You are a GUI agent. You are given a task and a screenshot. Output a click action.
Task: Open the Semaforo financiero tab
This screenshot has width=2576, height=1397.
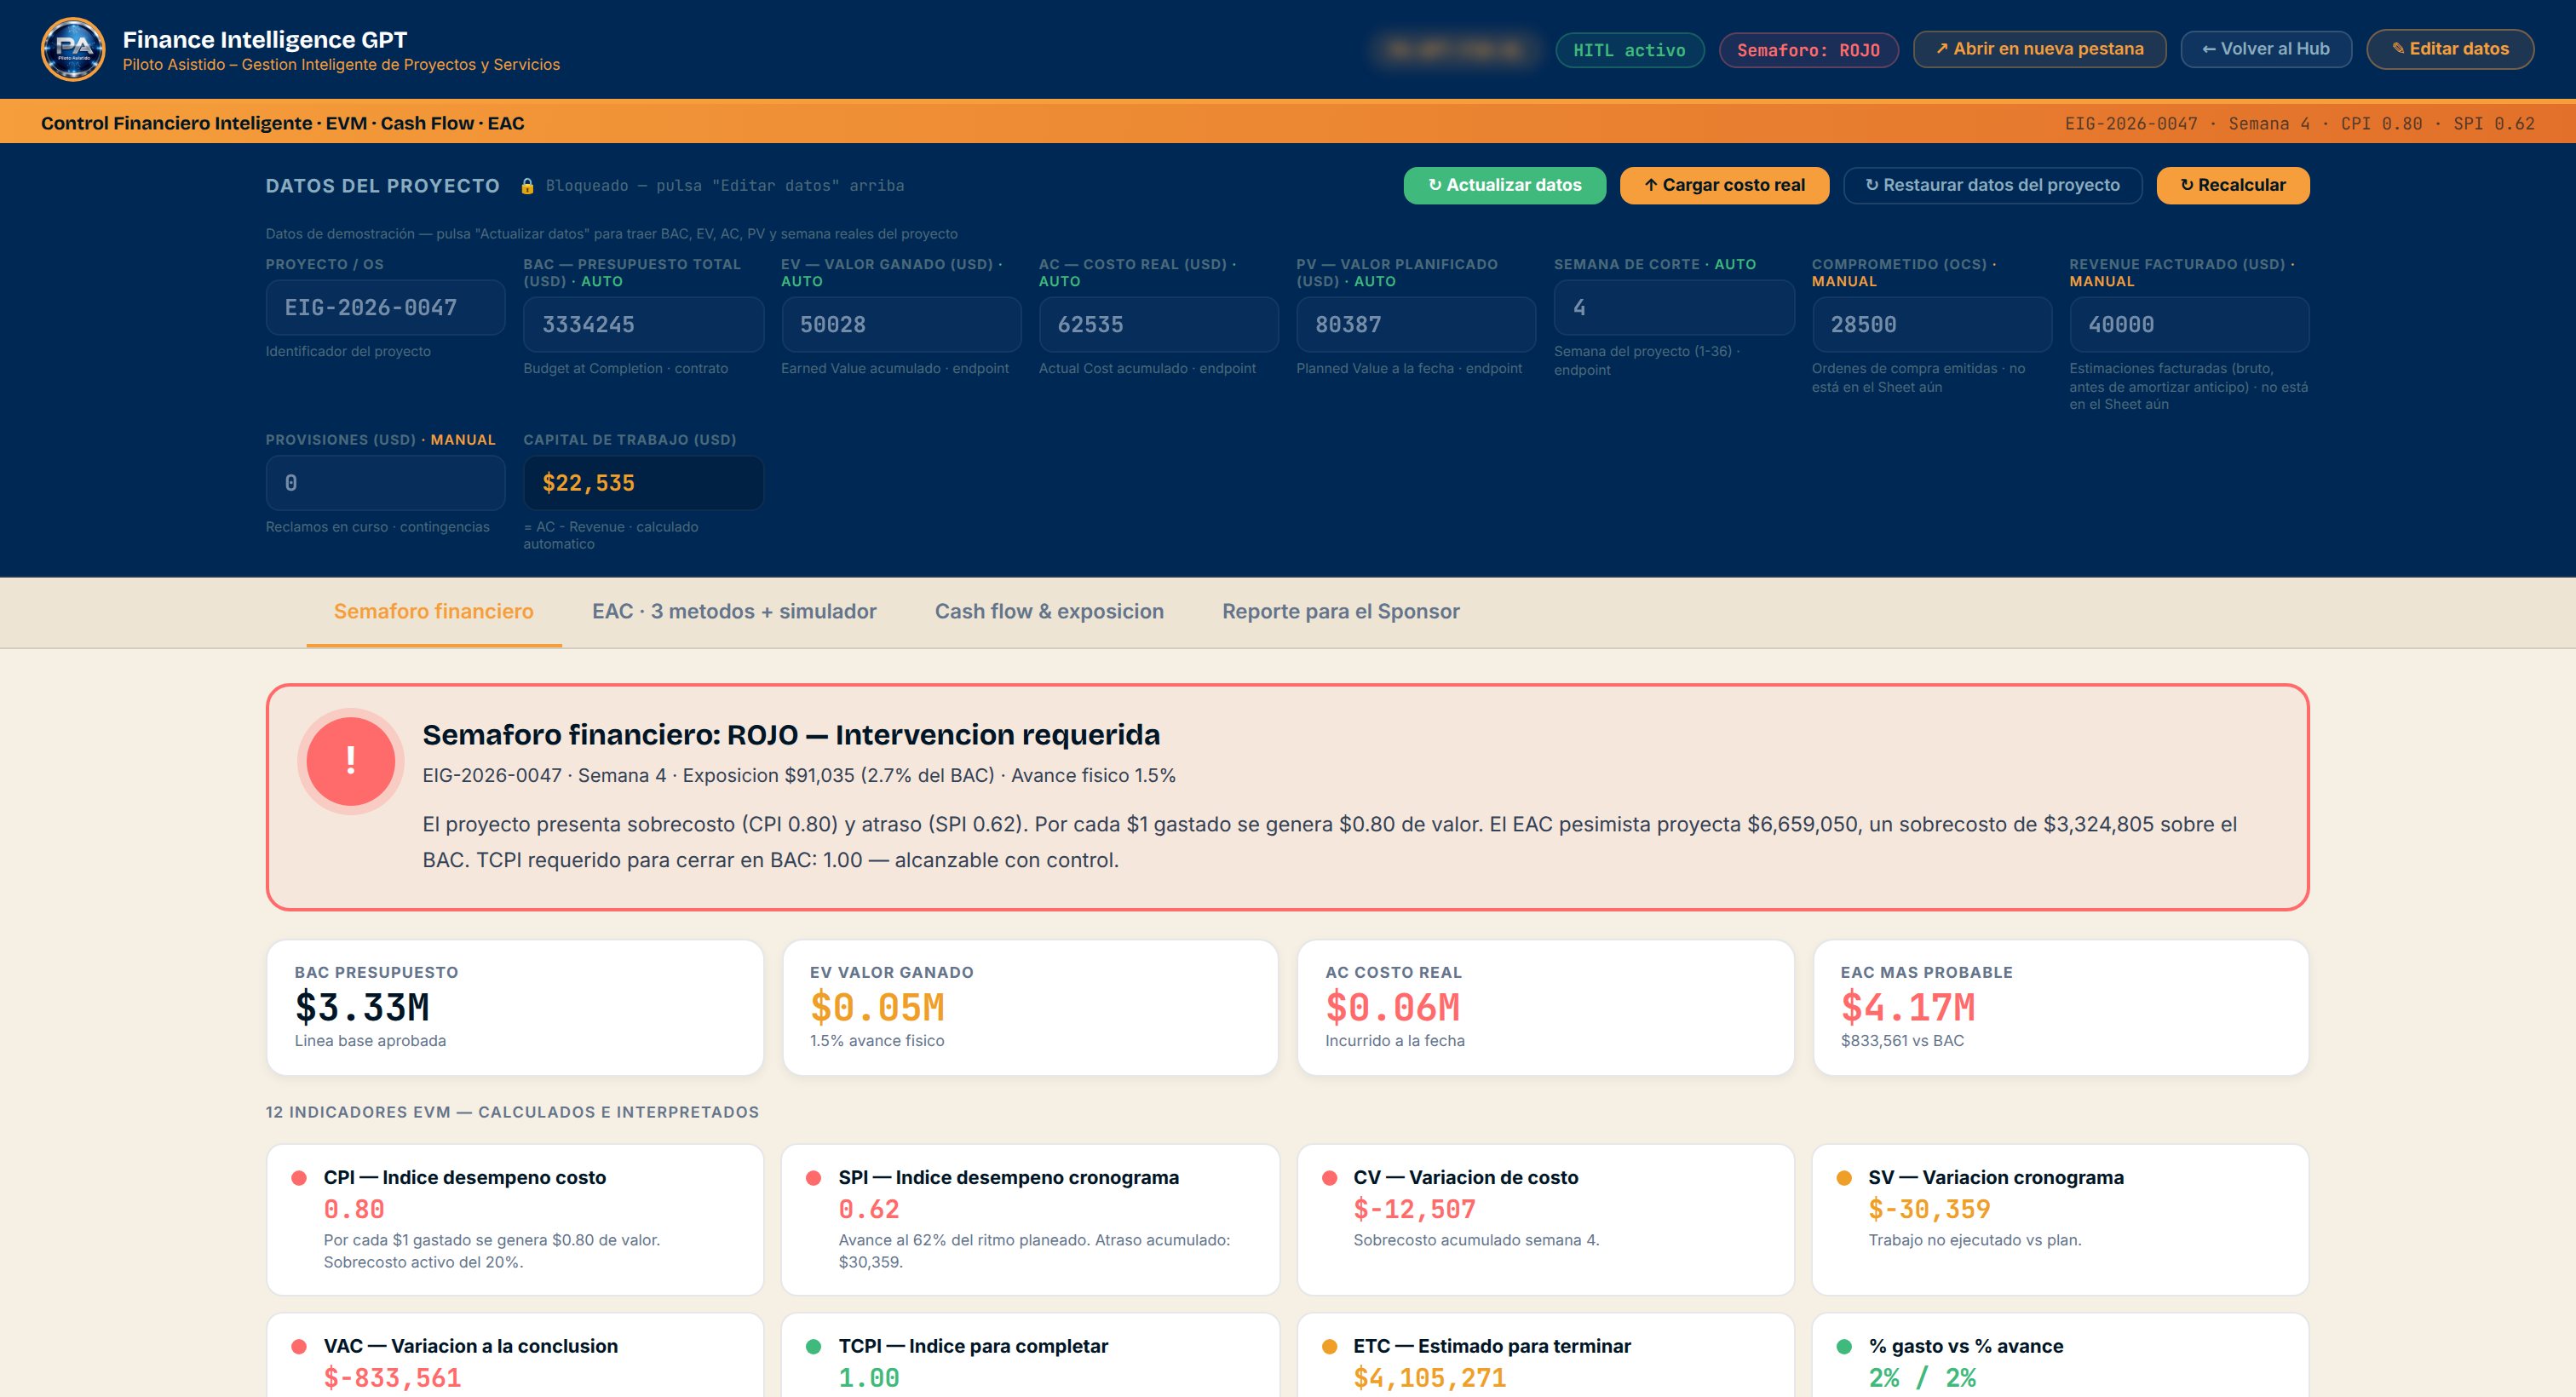[434, 612]
